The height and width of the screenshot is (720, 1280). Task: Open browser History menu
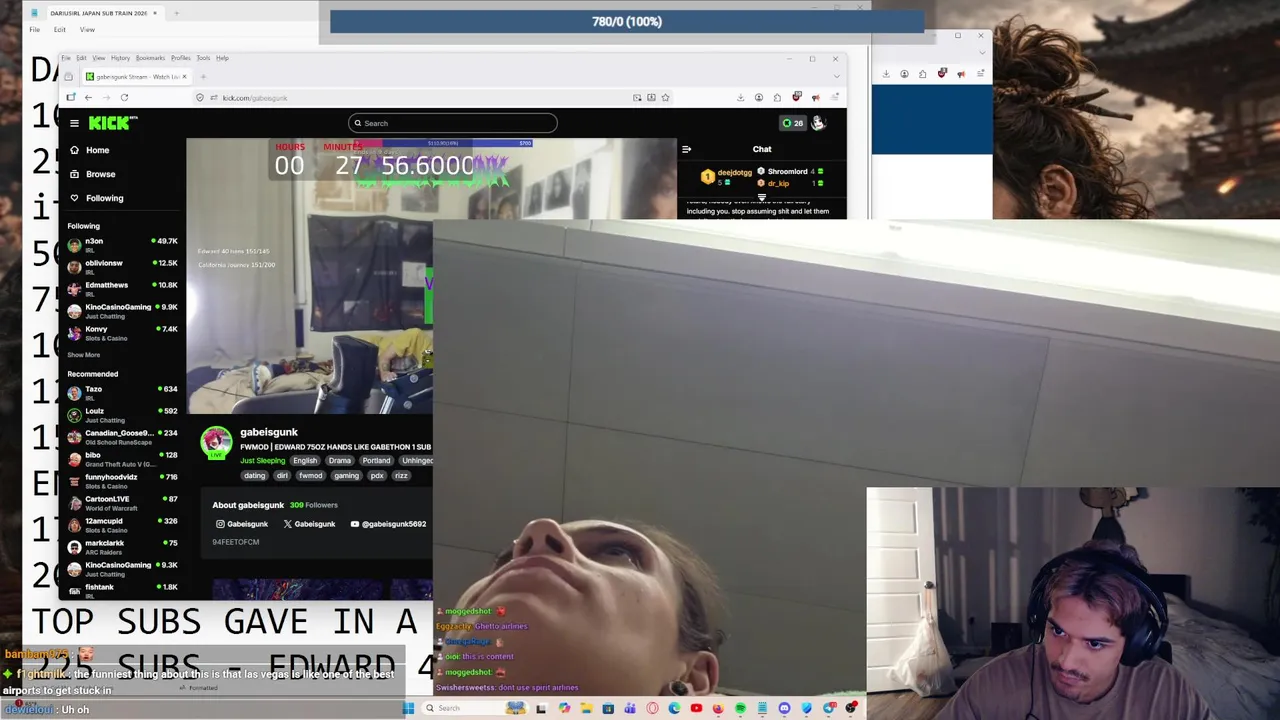(120, 58)
